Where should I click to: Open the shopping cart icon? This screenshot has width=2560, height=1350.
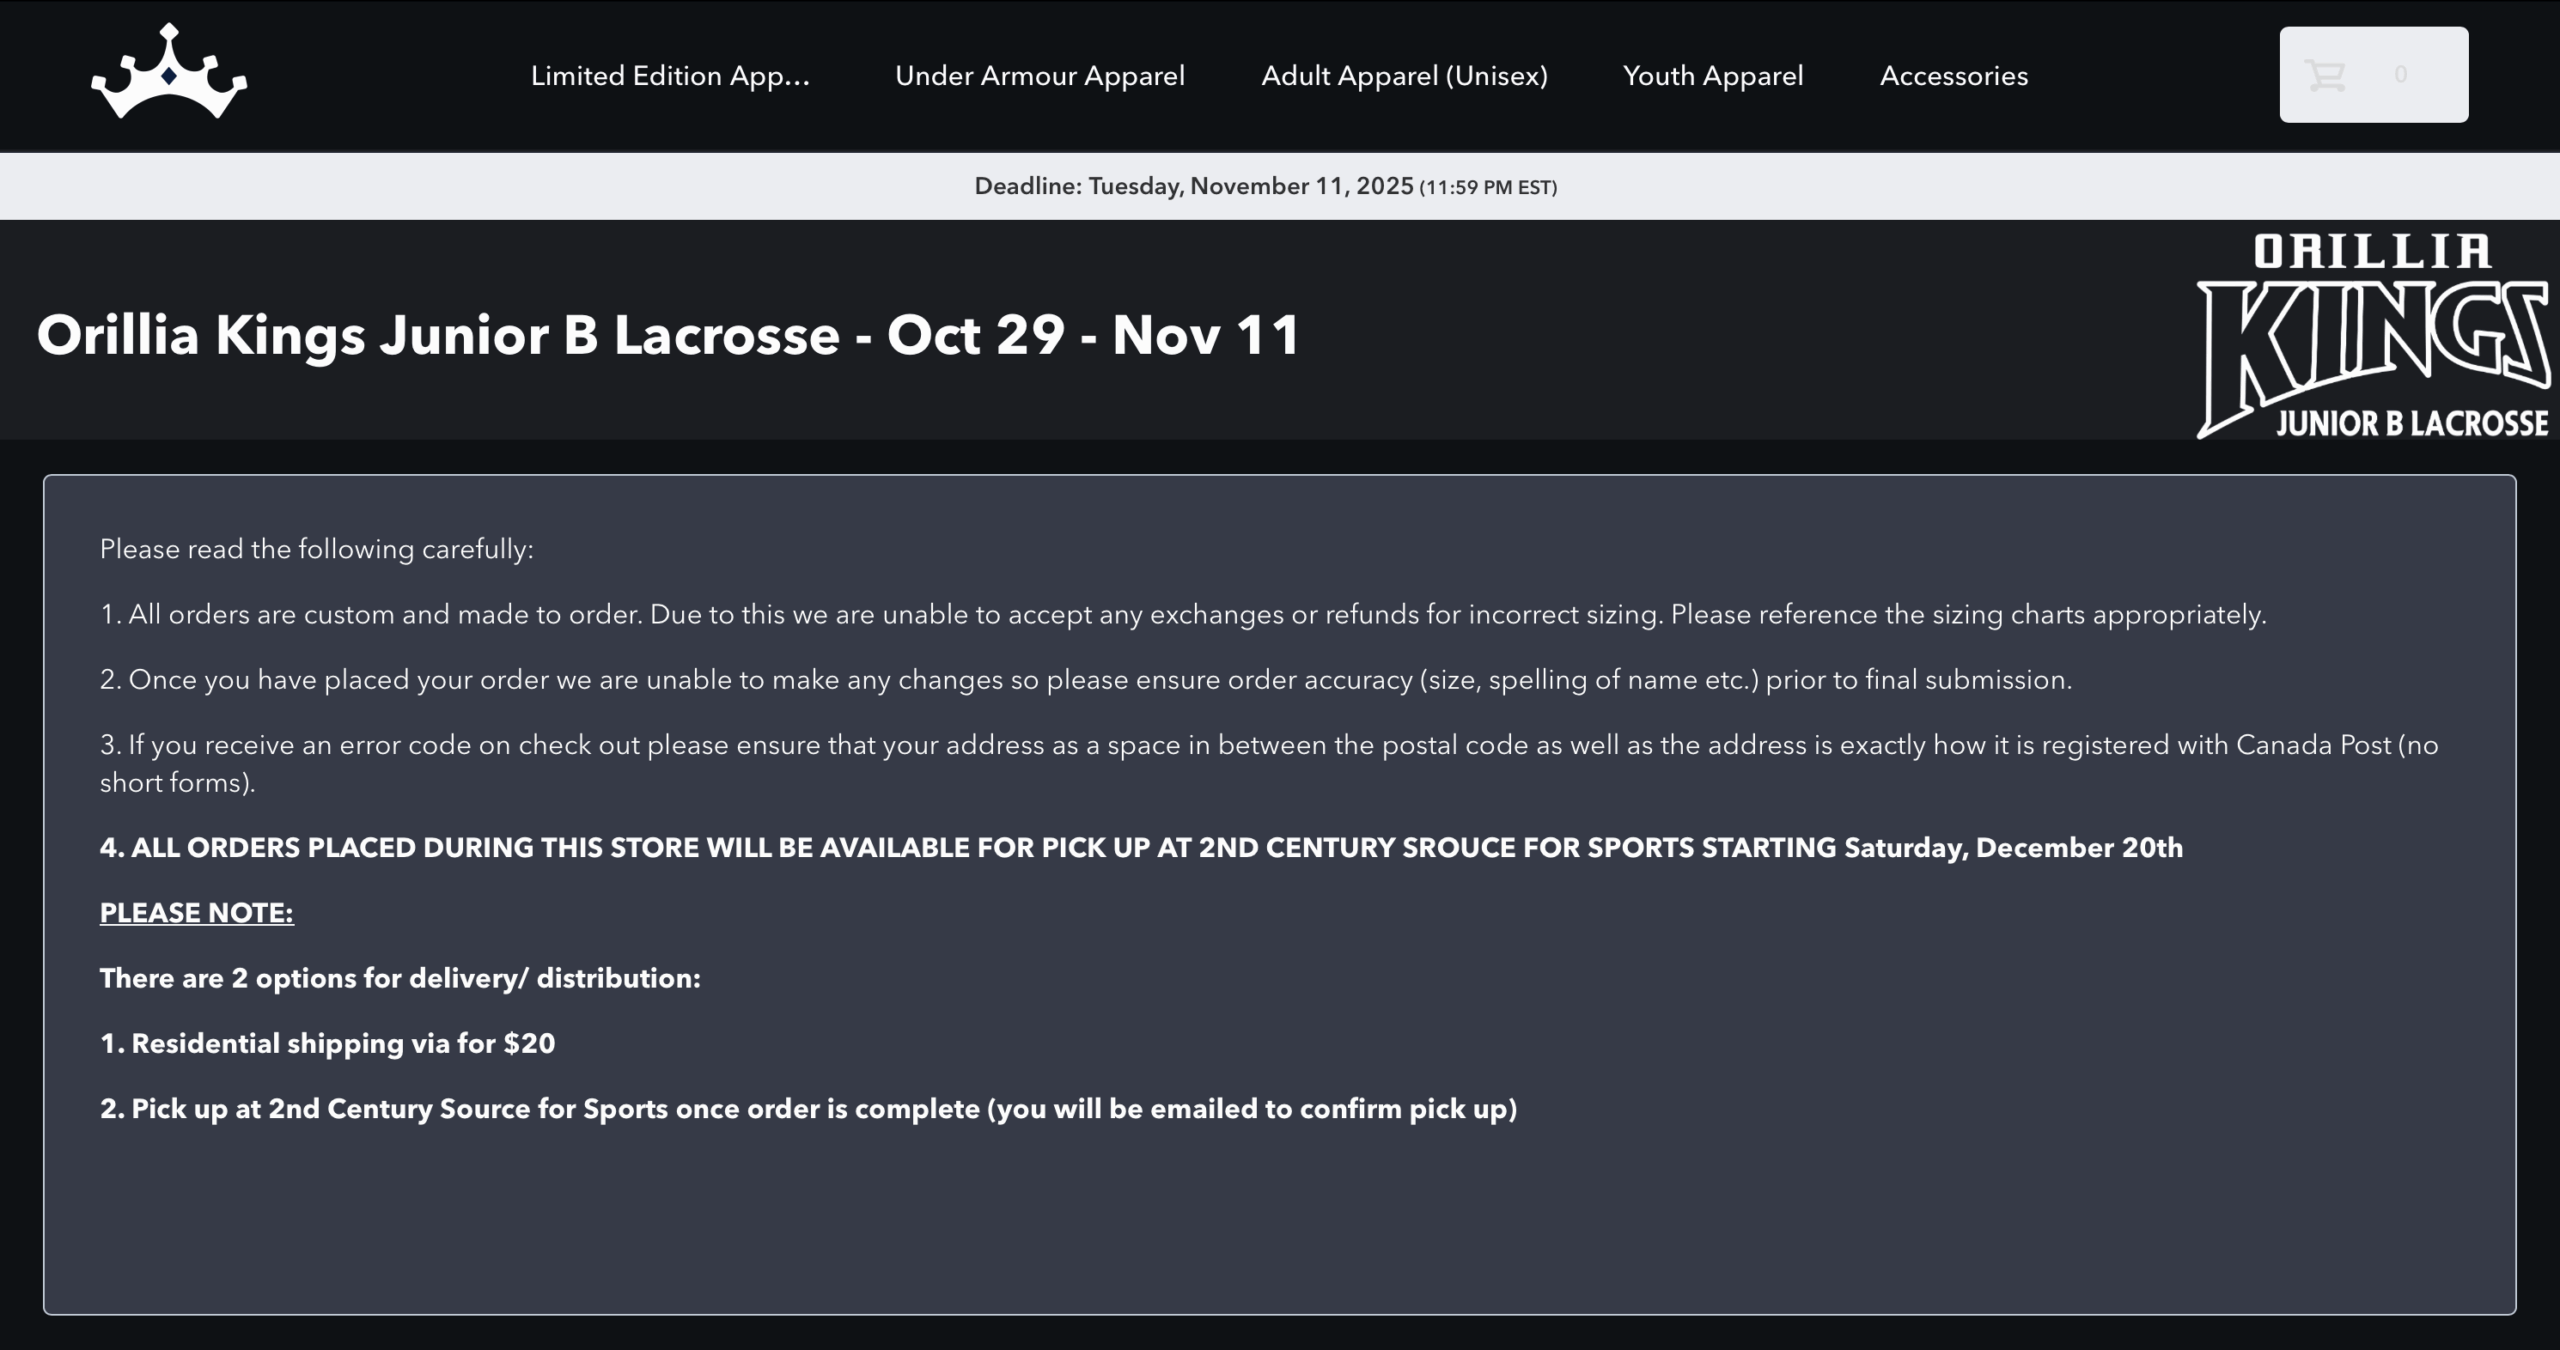[x=2325, y=75]
